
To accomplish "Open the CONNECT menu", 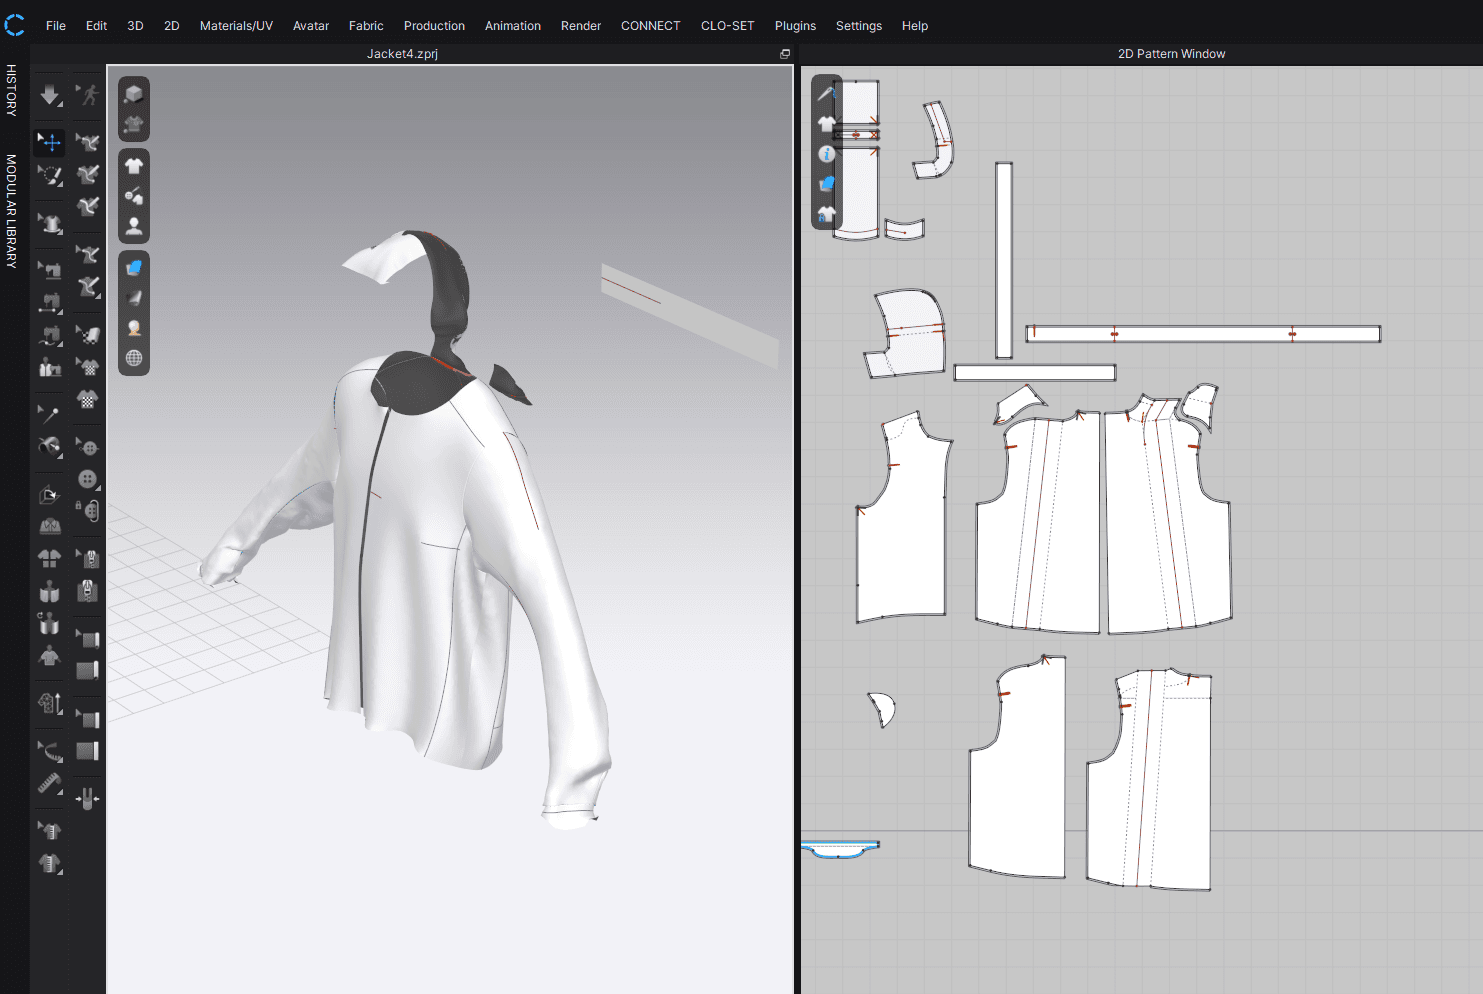I will point(650,26).
